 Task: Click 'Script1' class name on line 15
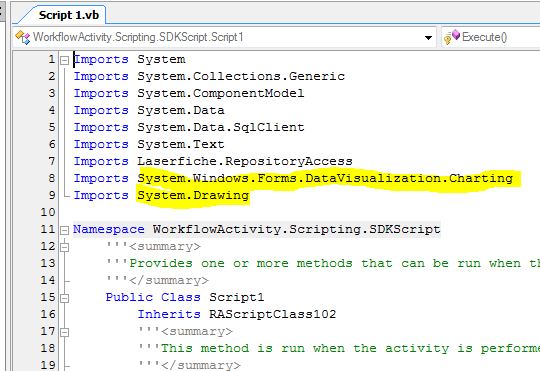(237, 297)
